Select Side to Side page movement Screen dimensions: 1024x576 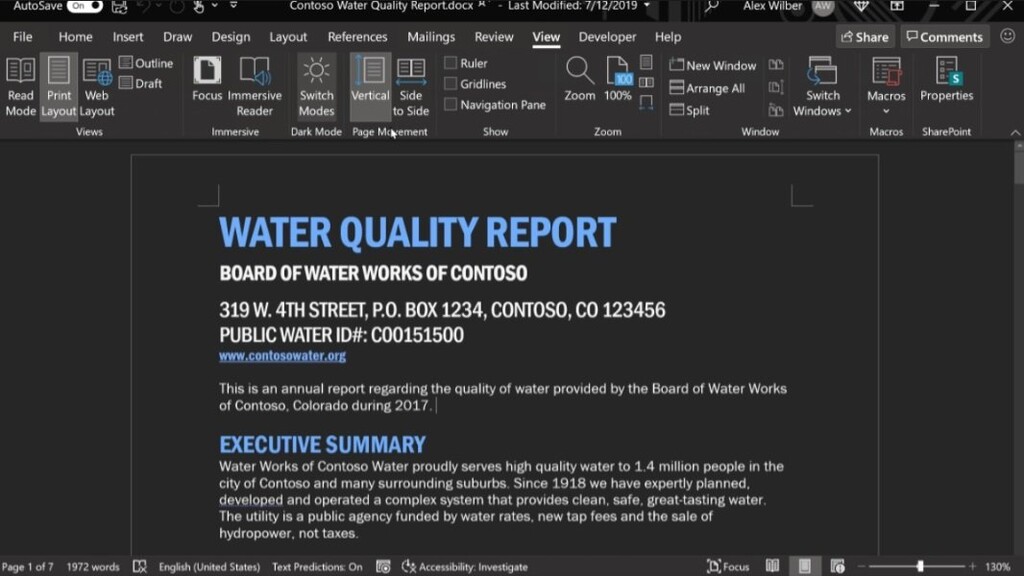tap(410, 86)
